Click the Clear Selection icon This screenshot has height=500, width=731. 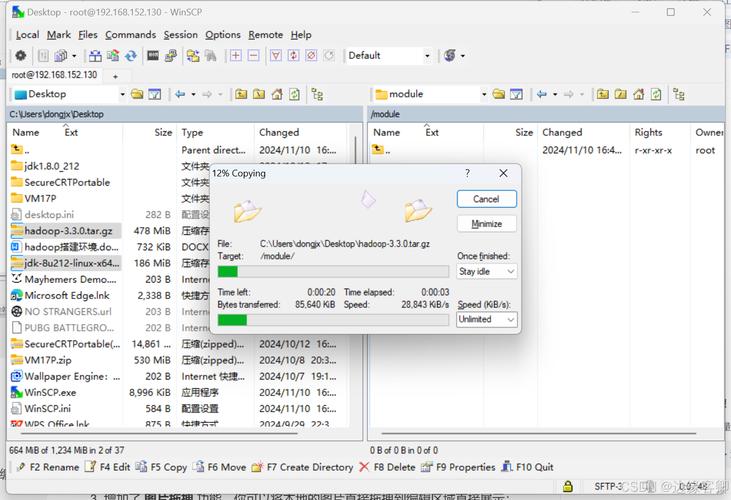click(x=311, y=55)
